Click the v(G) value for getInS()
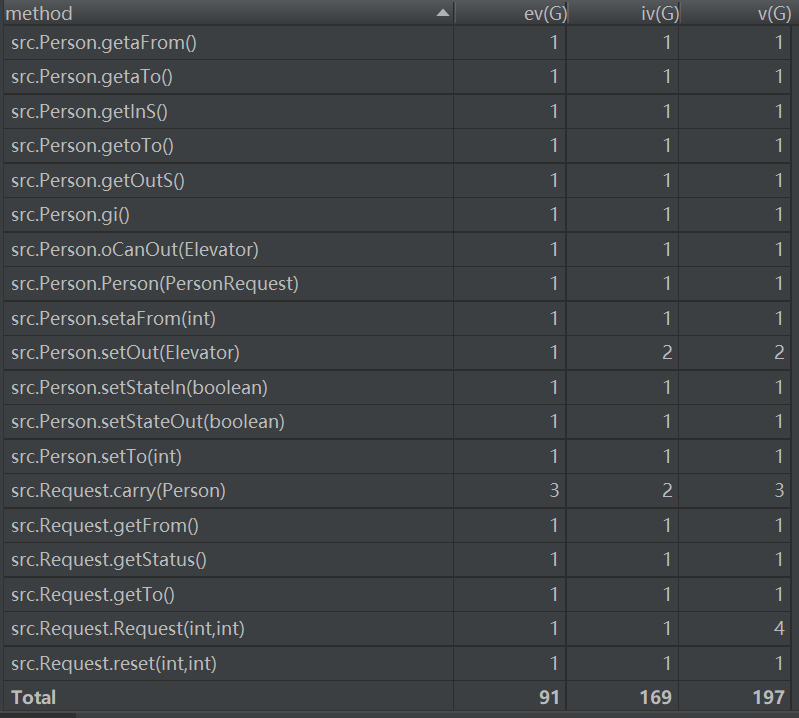This screenshot has width=799, height=718. (779, 112)
